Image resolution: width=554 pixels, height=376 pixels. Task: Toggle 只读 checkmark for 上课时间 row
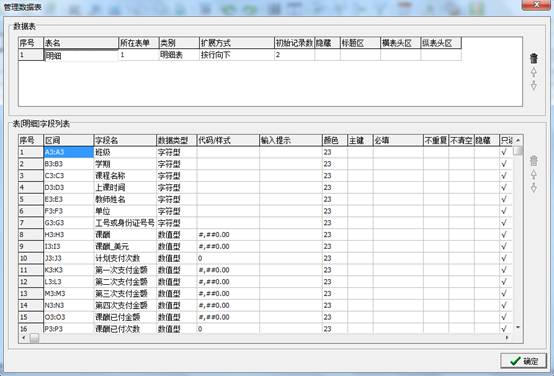505,188
